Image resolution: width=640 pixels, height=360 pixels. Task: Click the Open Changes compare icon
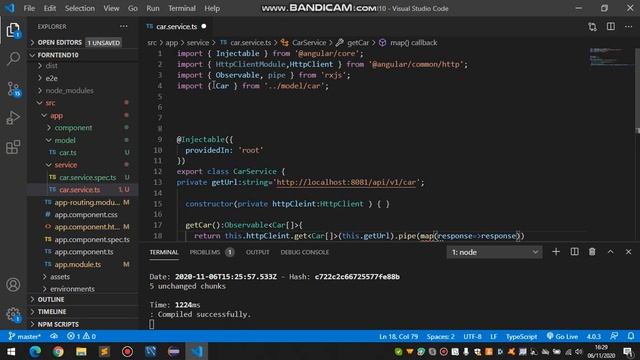(592, 27)
